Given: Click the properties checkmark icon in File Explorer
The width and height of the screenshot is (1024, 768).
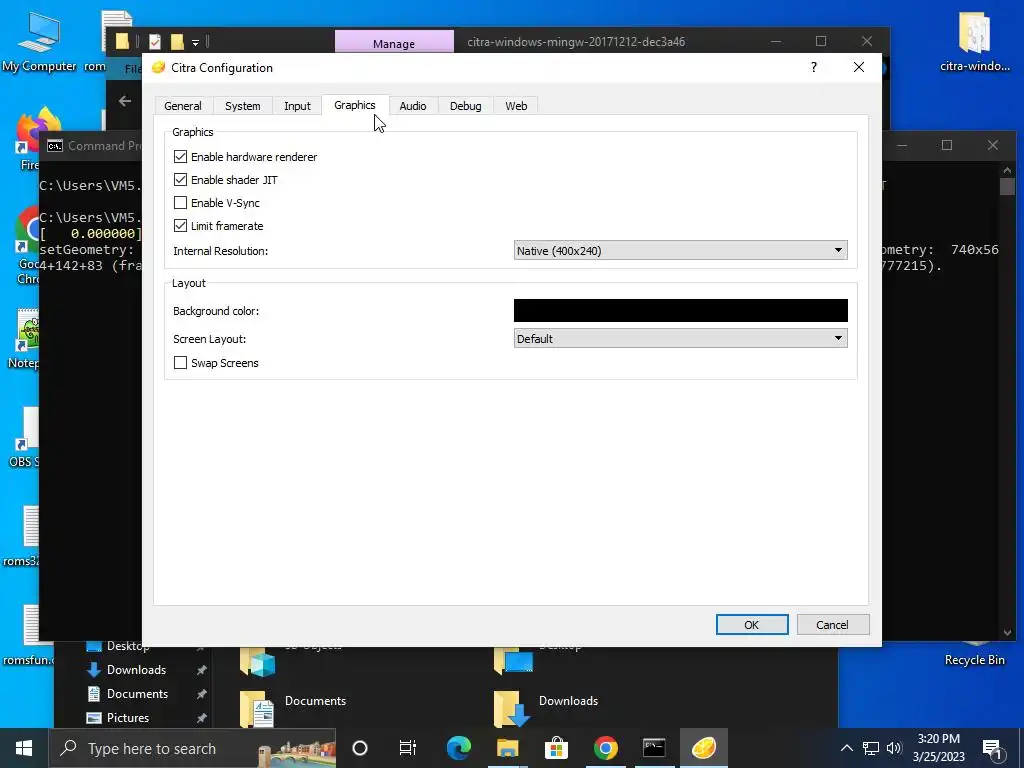Looking at the screenshot, I should point(155,42).
